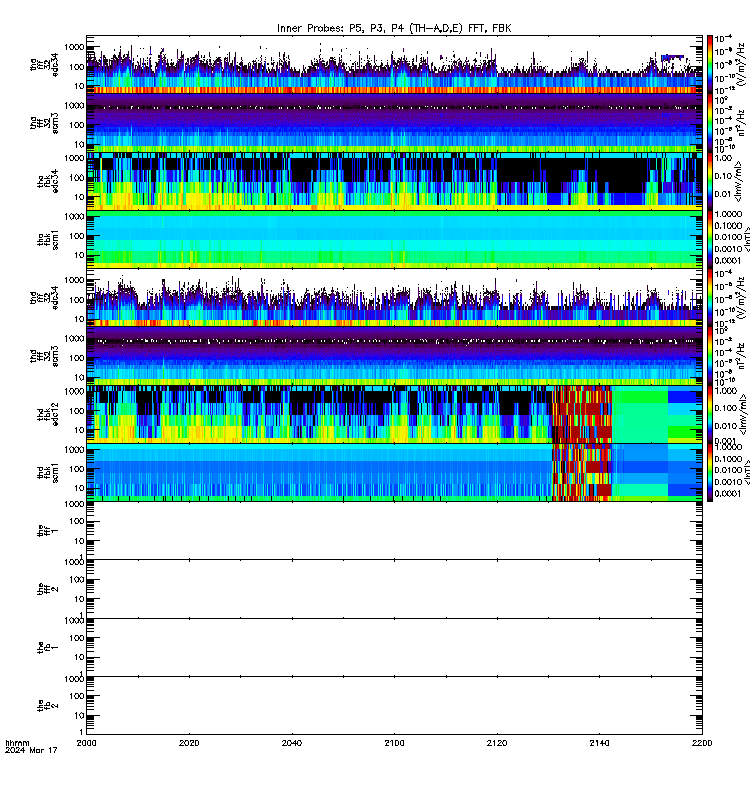Click the red burst in thd fbk scm1
Viewport: 750px width, 800px height.
click(582, 472)
